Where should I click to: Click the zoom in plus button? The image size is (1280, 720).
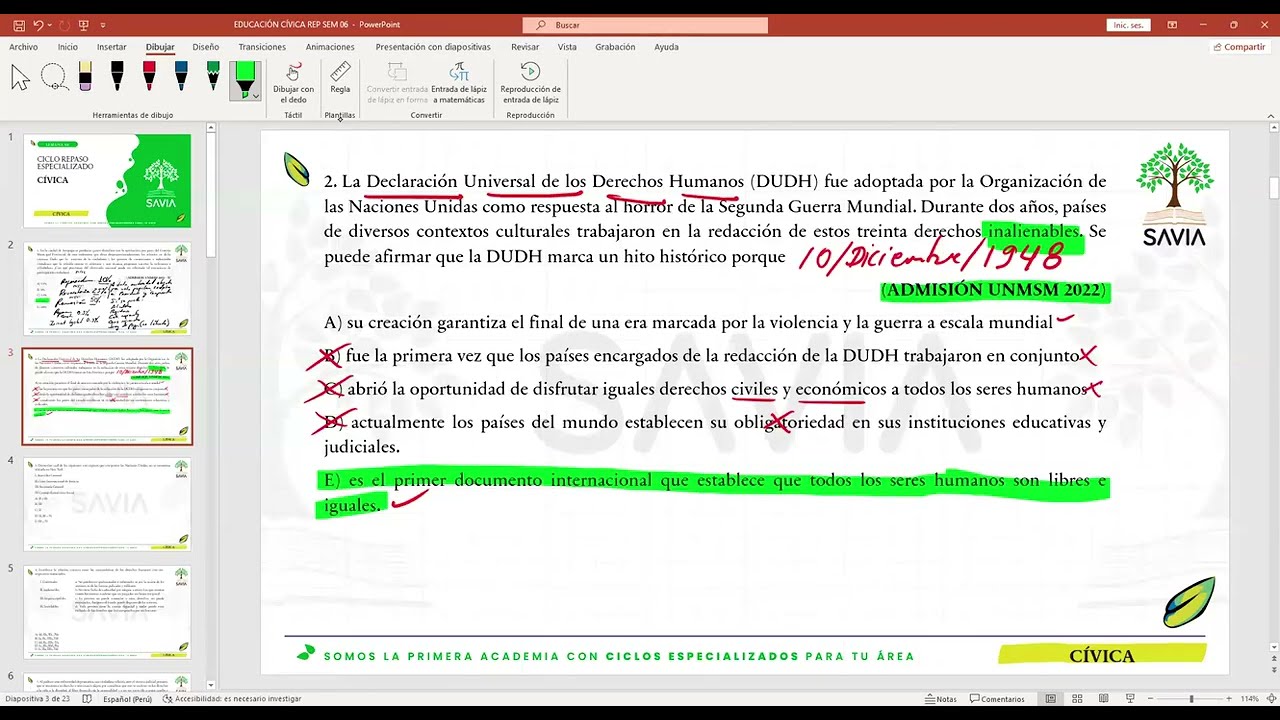click(1231, 699)
